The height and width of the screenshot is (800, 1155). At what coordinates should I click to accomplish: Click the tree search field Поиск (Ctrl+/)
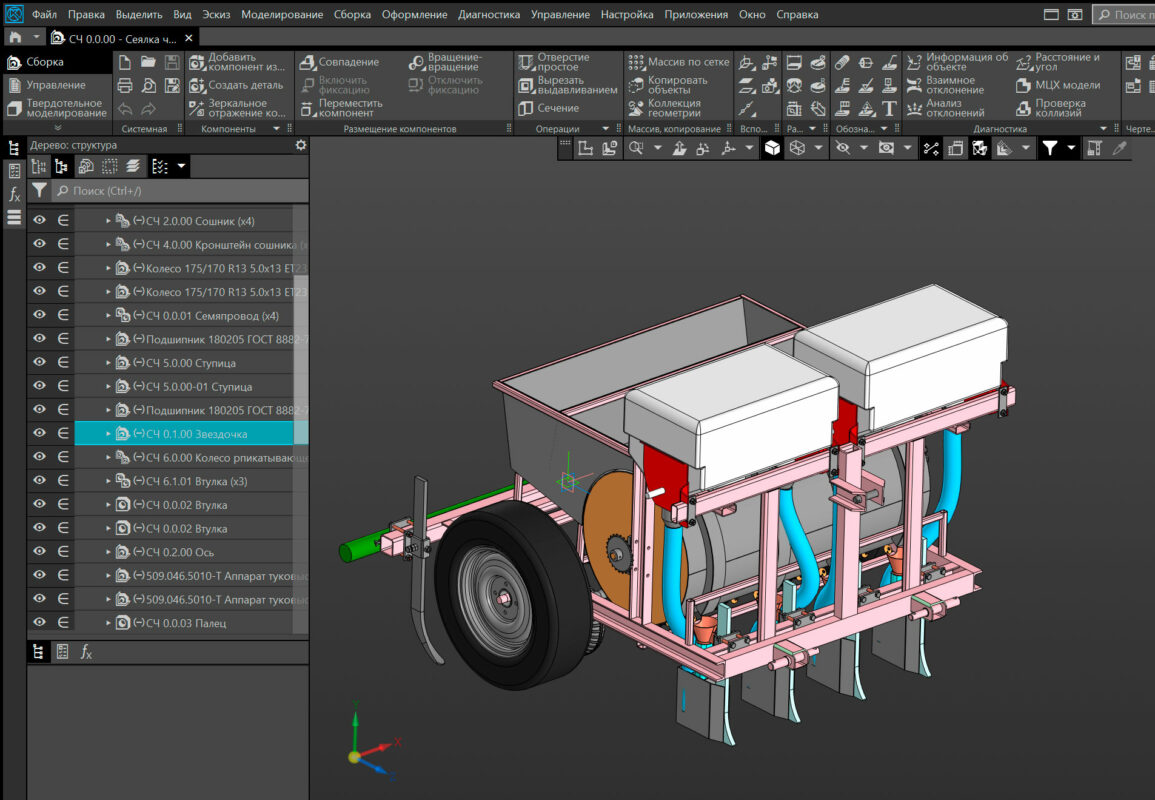click(x=180, y=191)
